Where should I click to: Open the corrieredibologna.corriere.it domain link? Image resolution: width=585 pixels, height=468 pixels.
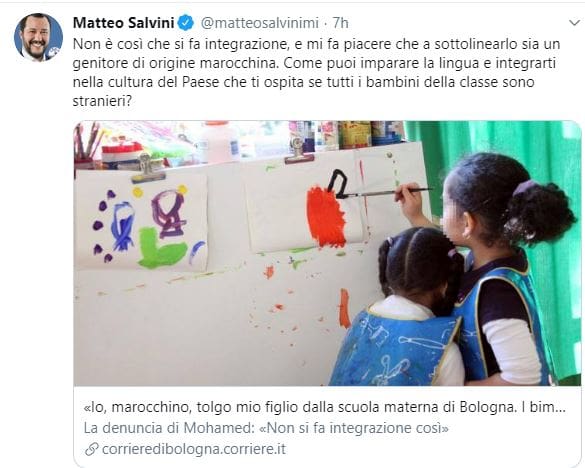pos(194,449)
